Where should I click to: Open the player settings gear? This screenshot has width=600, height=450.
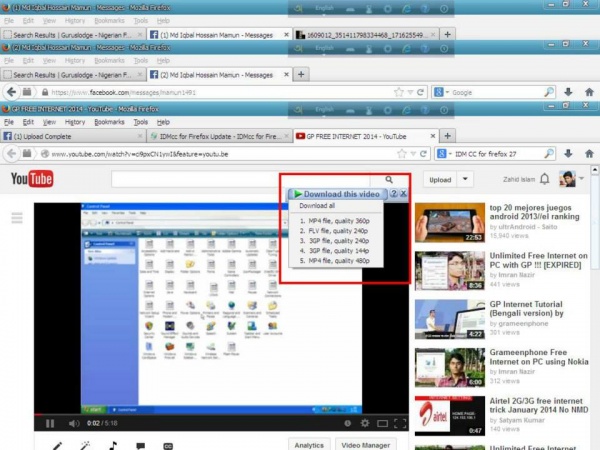click(365, 423)
